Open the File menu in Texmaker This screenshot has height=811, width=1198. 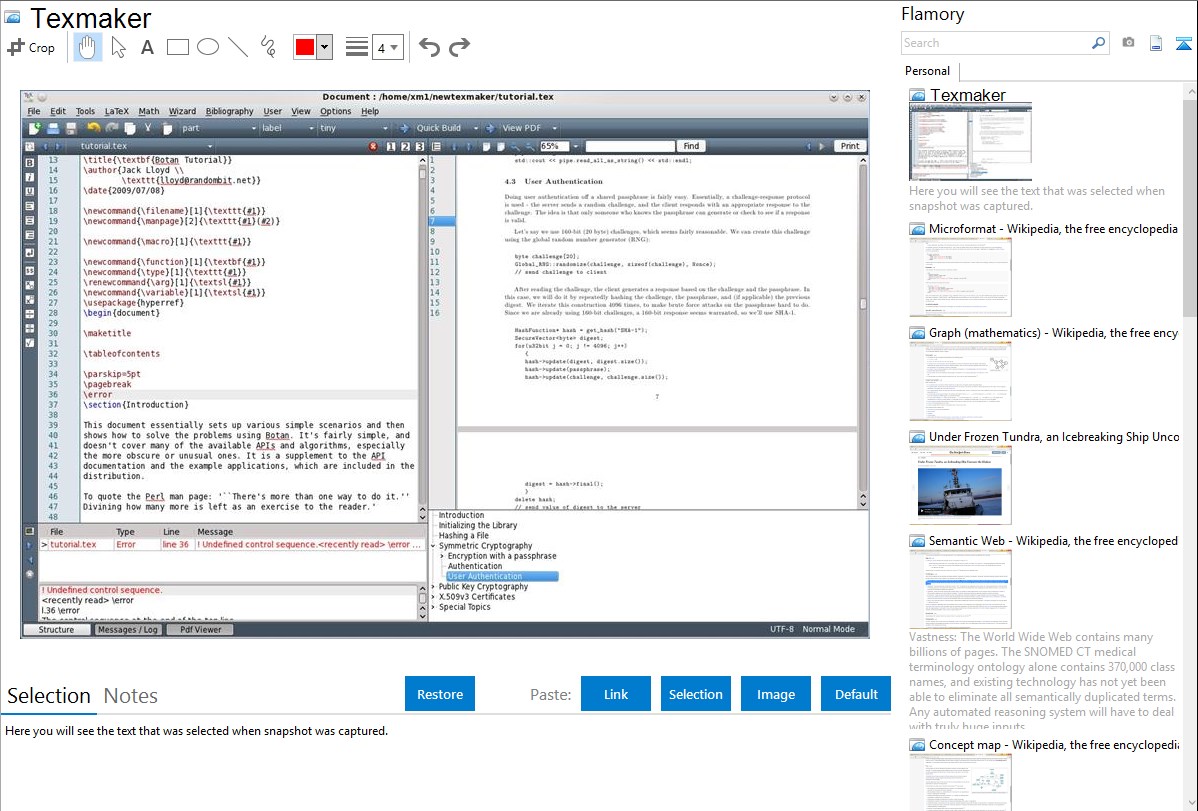pyautogui.click(x=34, y=111)
